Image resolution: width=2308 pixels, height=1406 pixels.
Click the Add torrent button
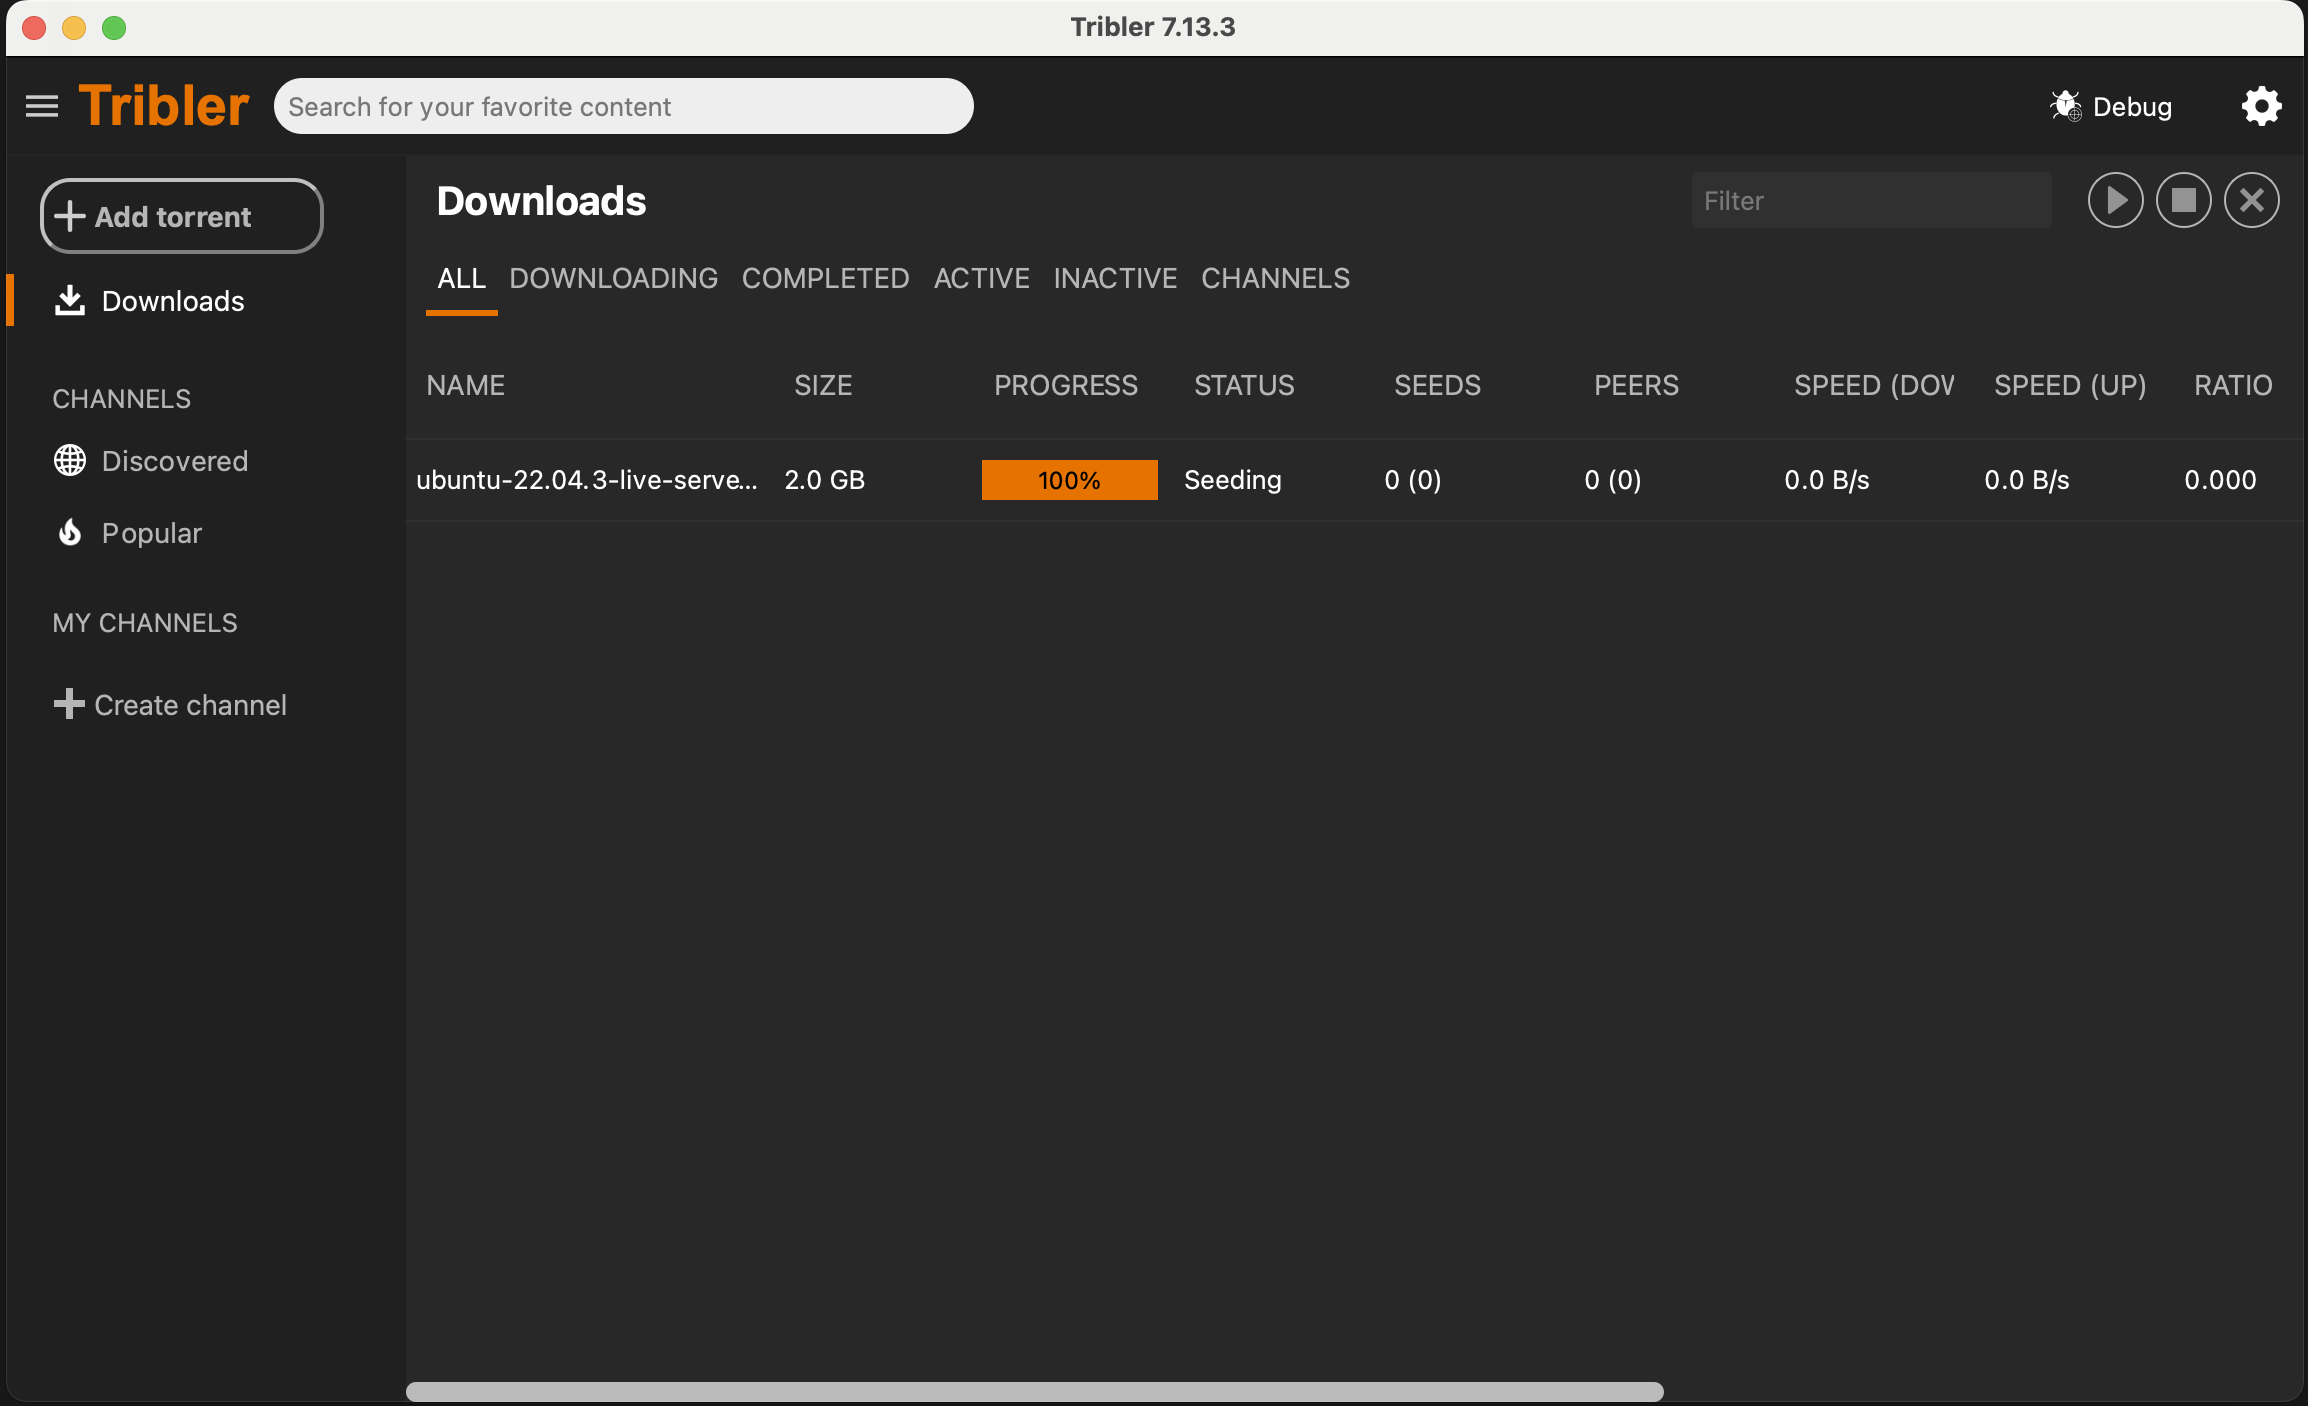pyautogui.click(x=181, y=216)
